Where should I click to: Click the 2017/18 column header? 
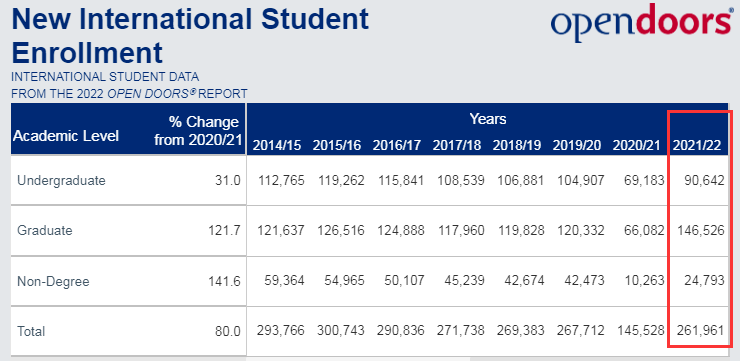[x=457, y=146]
